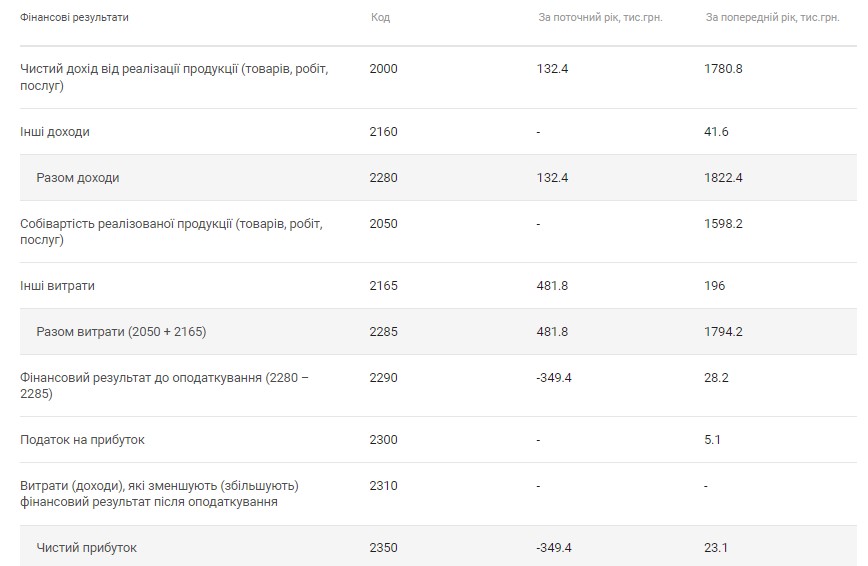This screenshot has height=566, width=868.
Task: Select the total expenses value 1794.2
Action: click(724, 332)
